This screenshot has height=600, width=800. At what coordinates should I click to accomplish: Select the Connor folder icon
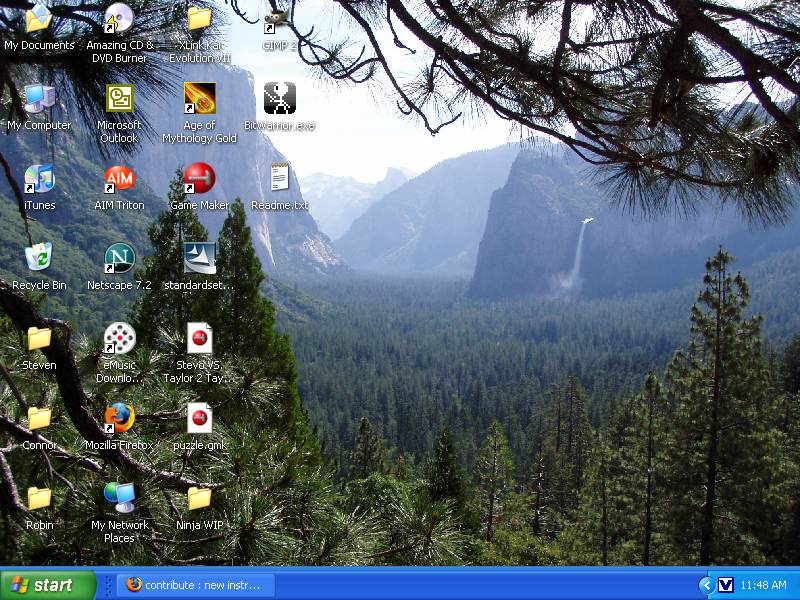[x=39, y=418]
